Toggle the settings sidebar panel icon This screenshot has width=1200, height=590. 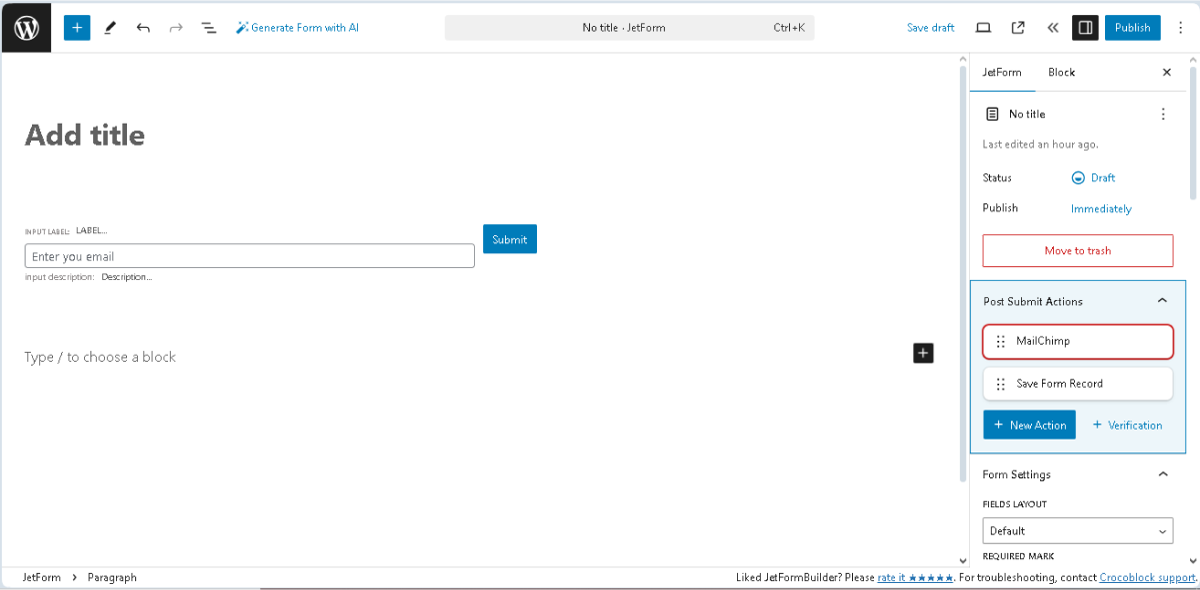(x=1085, y=27)
